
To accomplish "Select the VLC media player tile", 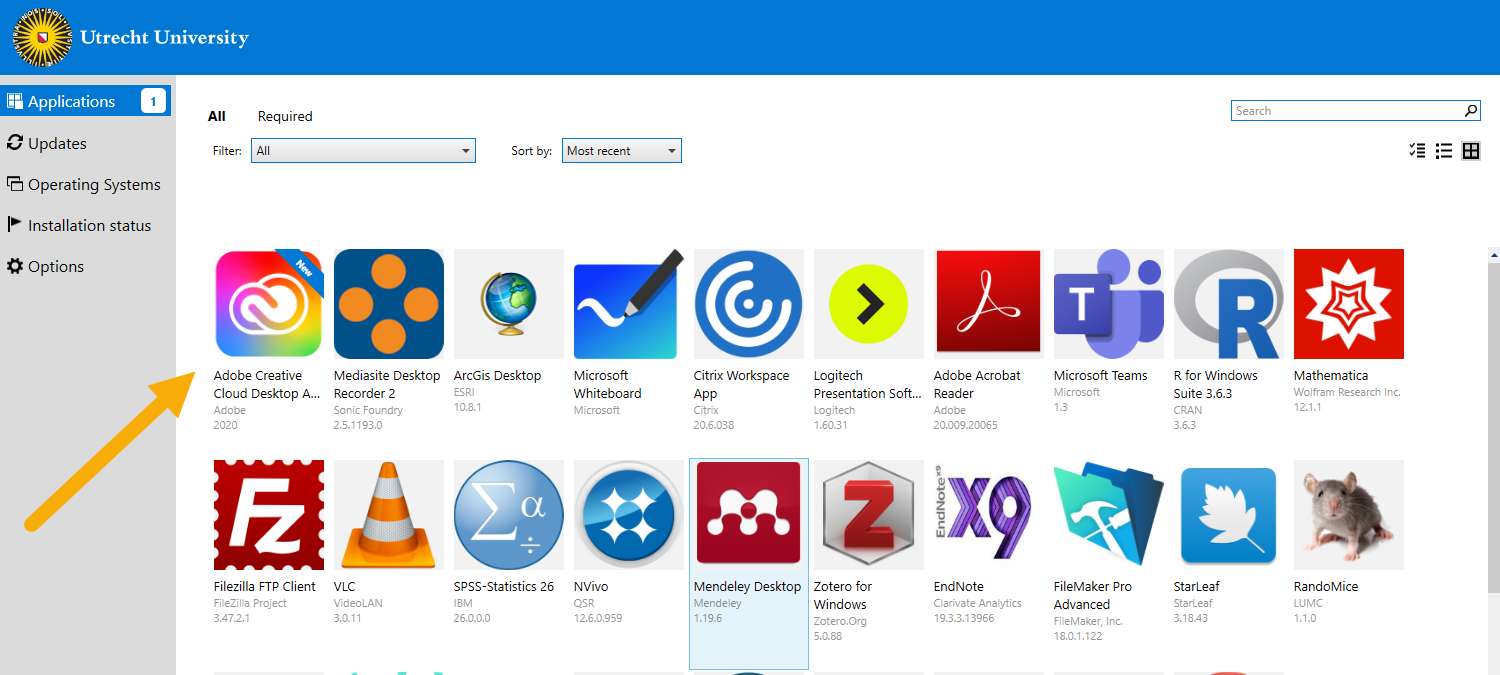I will 388,515.
